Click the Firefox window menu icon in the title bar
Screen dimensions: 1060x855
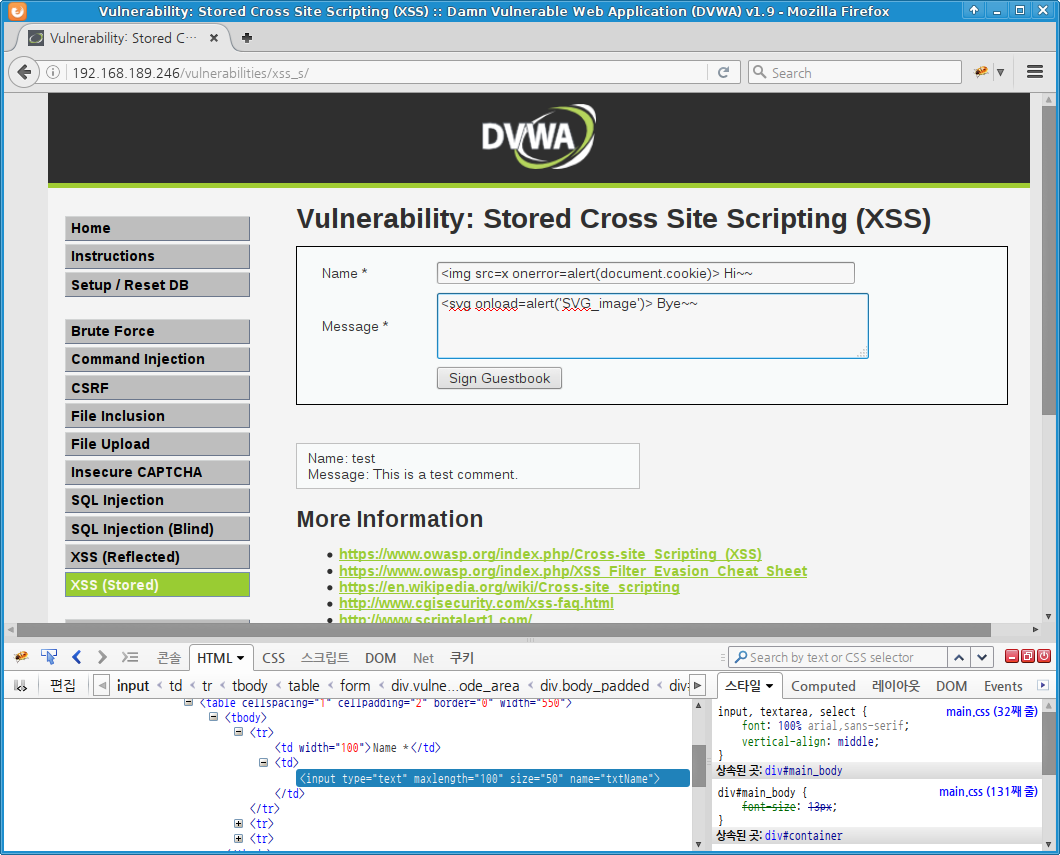(18, 11)
